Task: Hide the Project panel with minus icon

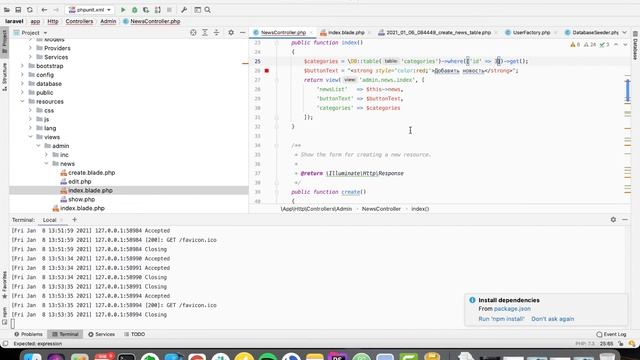Action: coord(242,33)
